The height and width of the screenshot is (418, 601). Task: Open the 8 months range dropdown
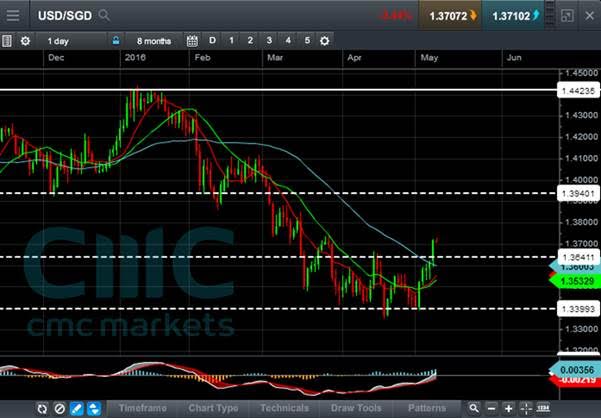coord(154,41)
